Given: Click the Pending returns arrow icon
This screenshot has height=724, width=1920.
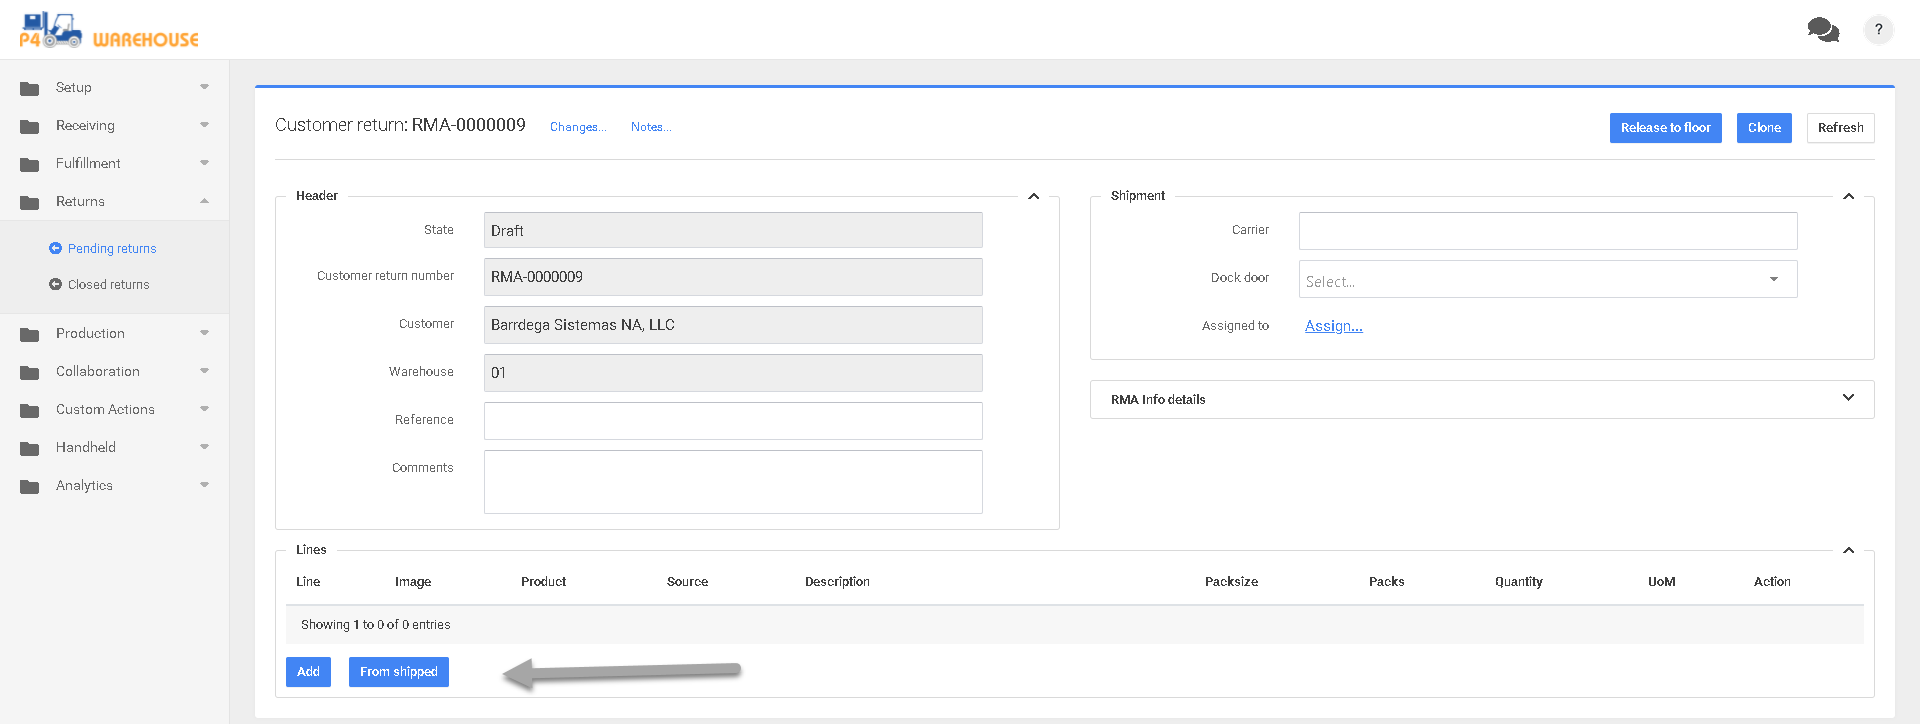Looking at the screenshot, I should (55, 248).
